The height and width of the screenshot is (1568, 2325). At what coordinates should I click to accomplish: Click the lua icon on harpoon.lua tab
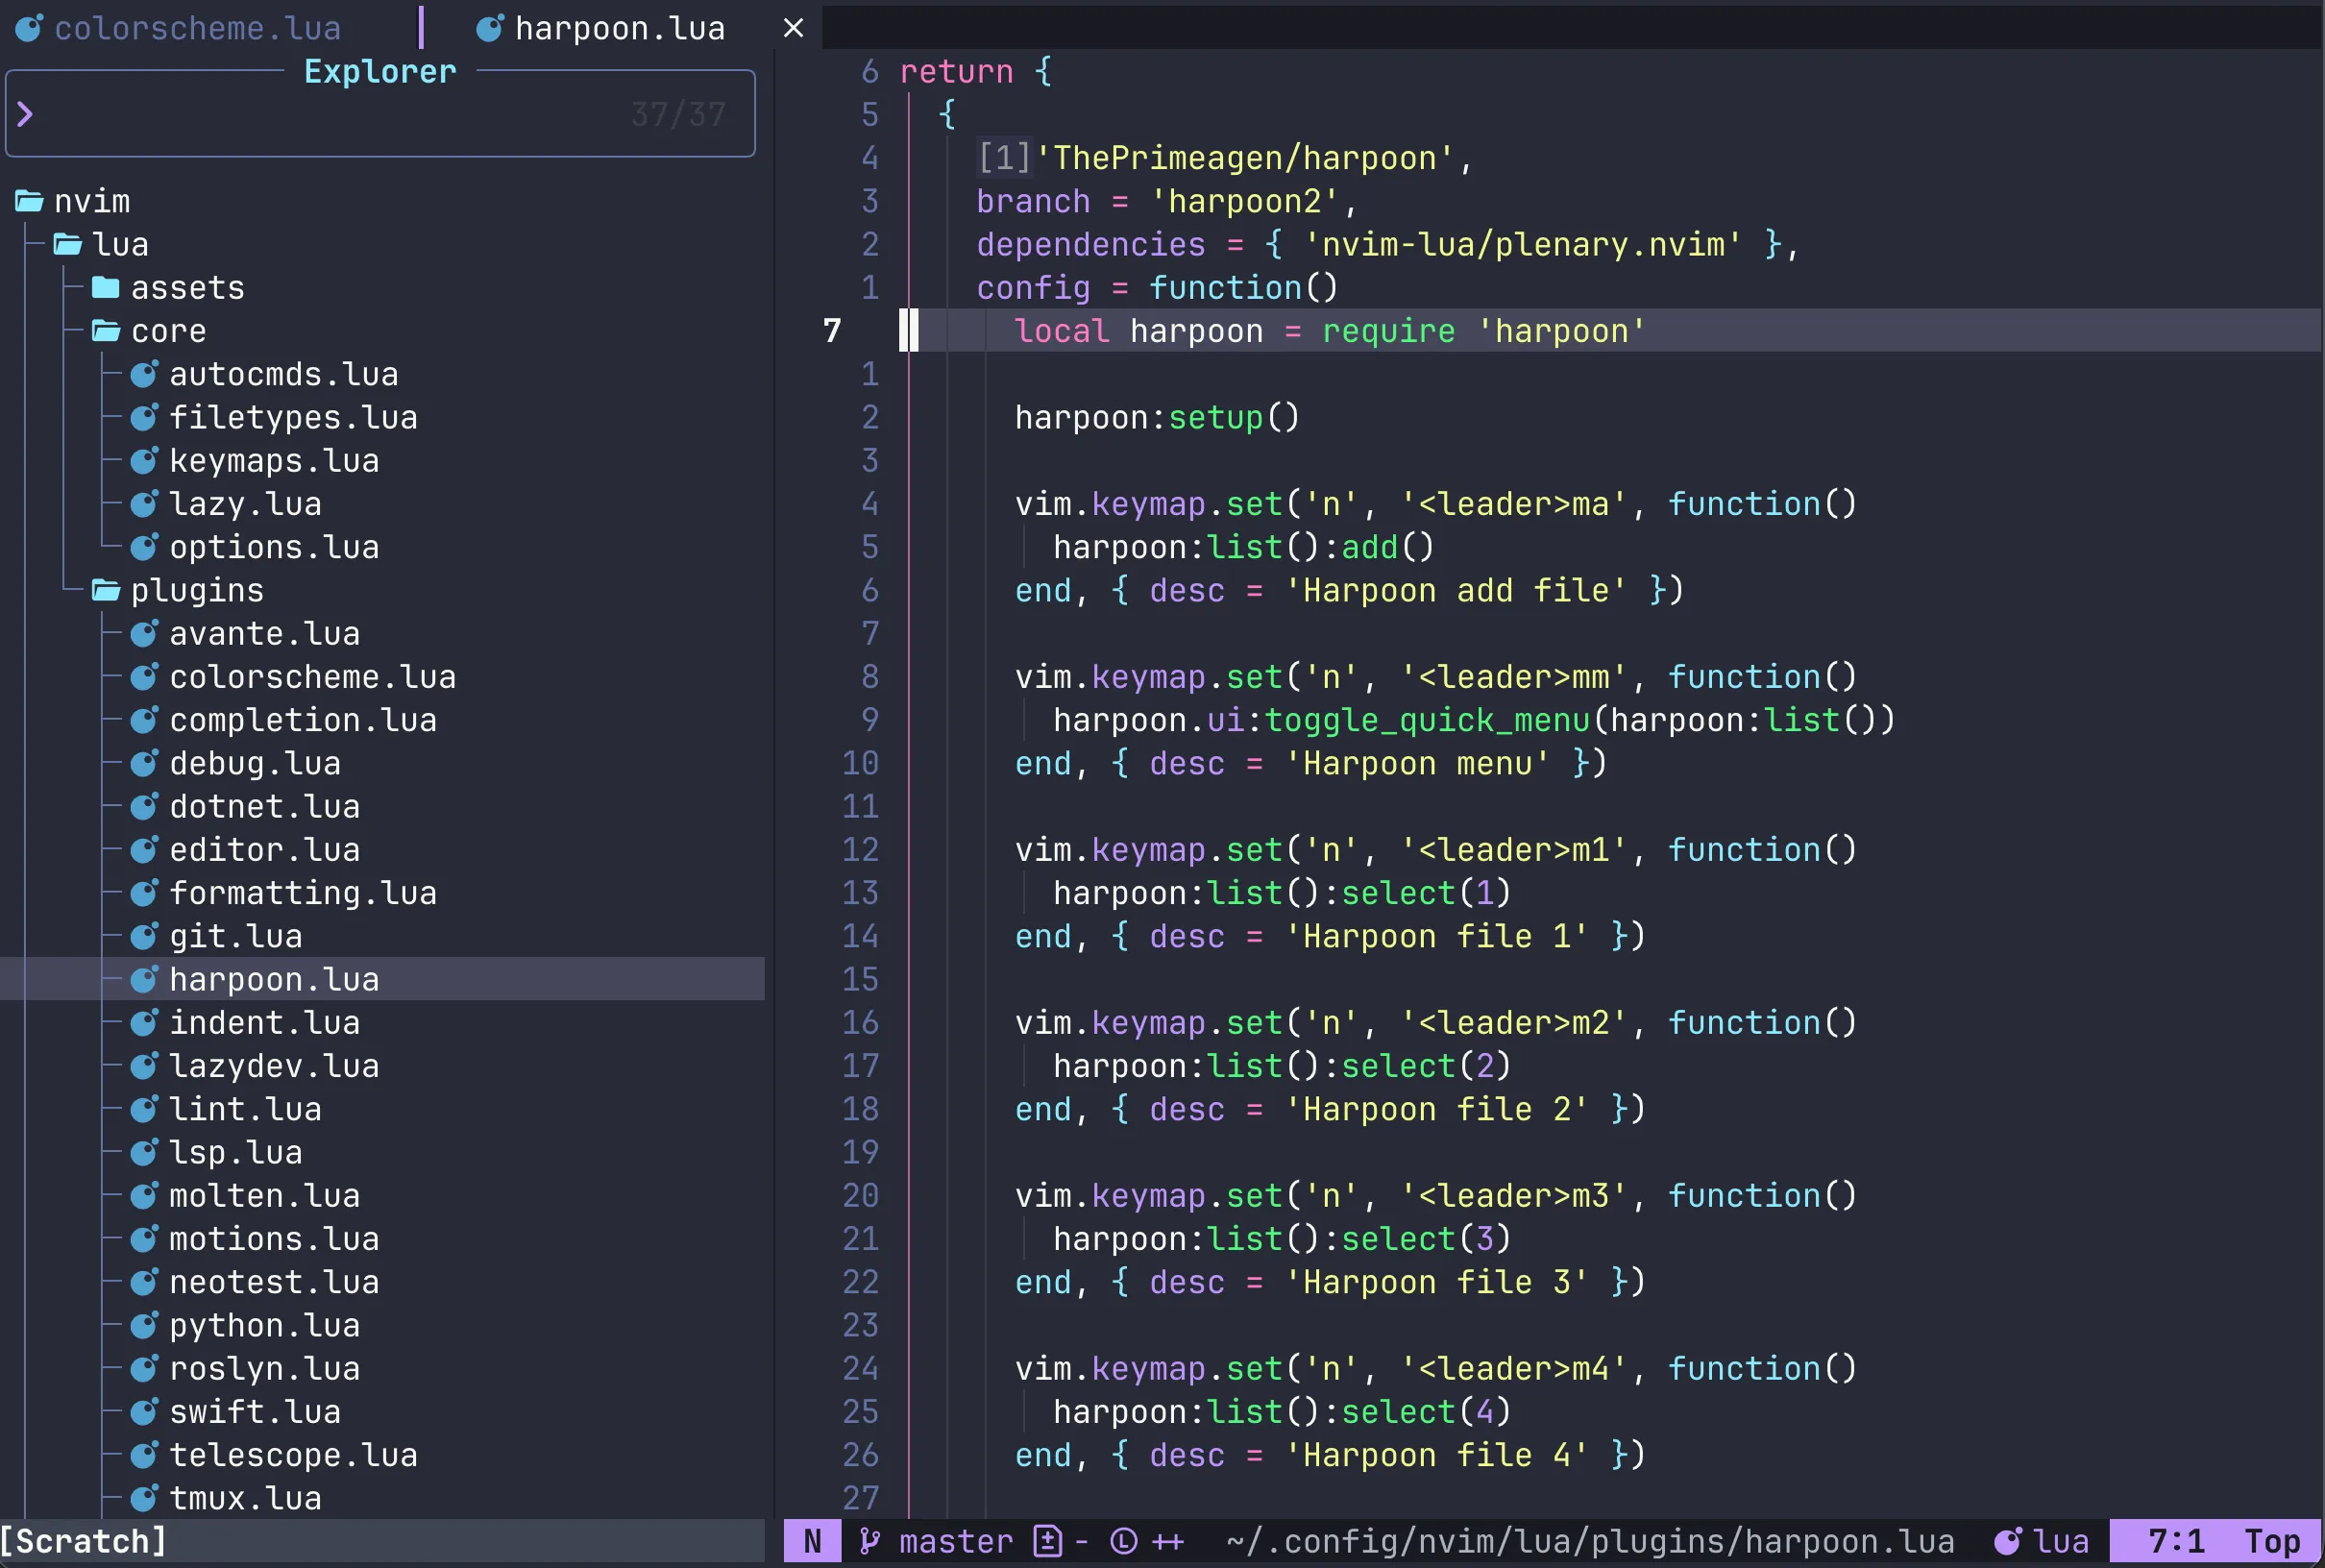[x=489, y=28]
